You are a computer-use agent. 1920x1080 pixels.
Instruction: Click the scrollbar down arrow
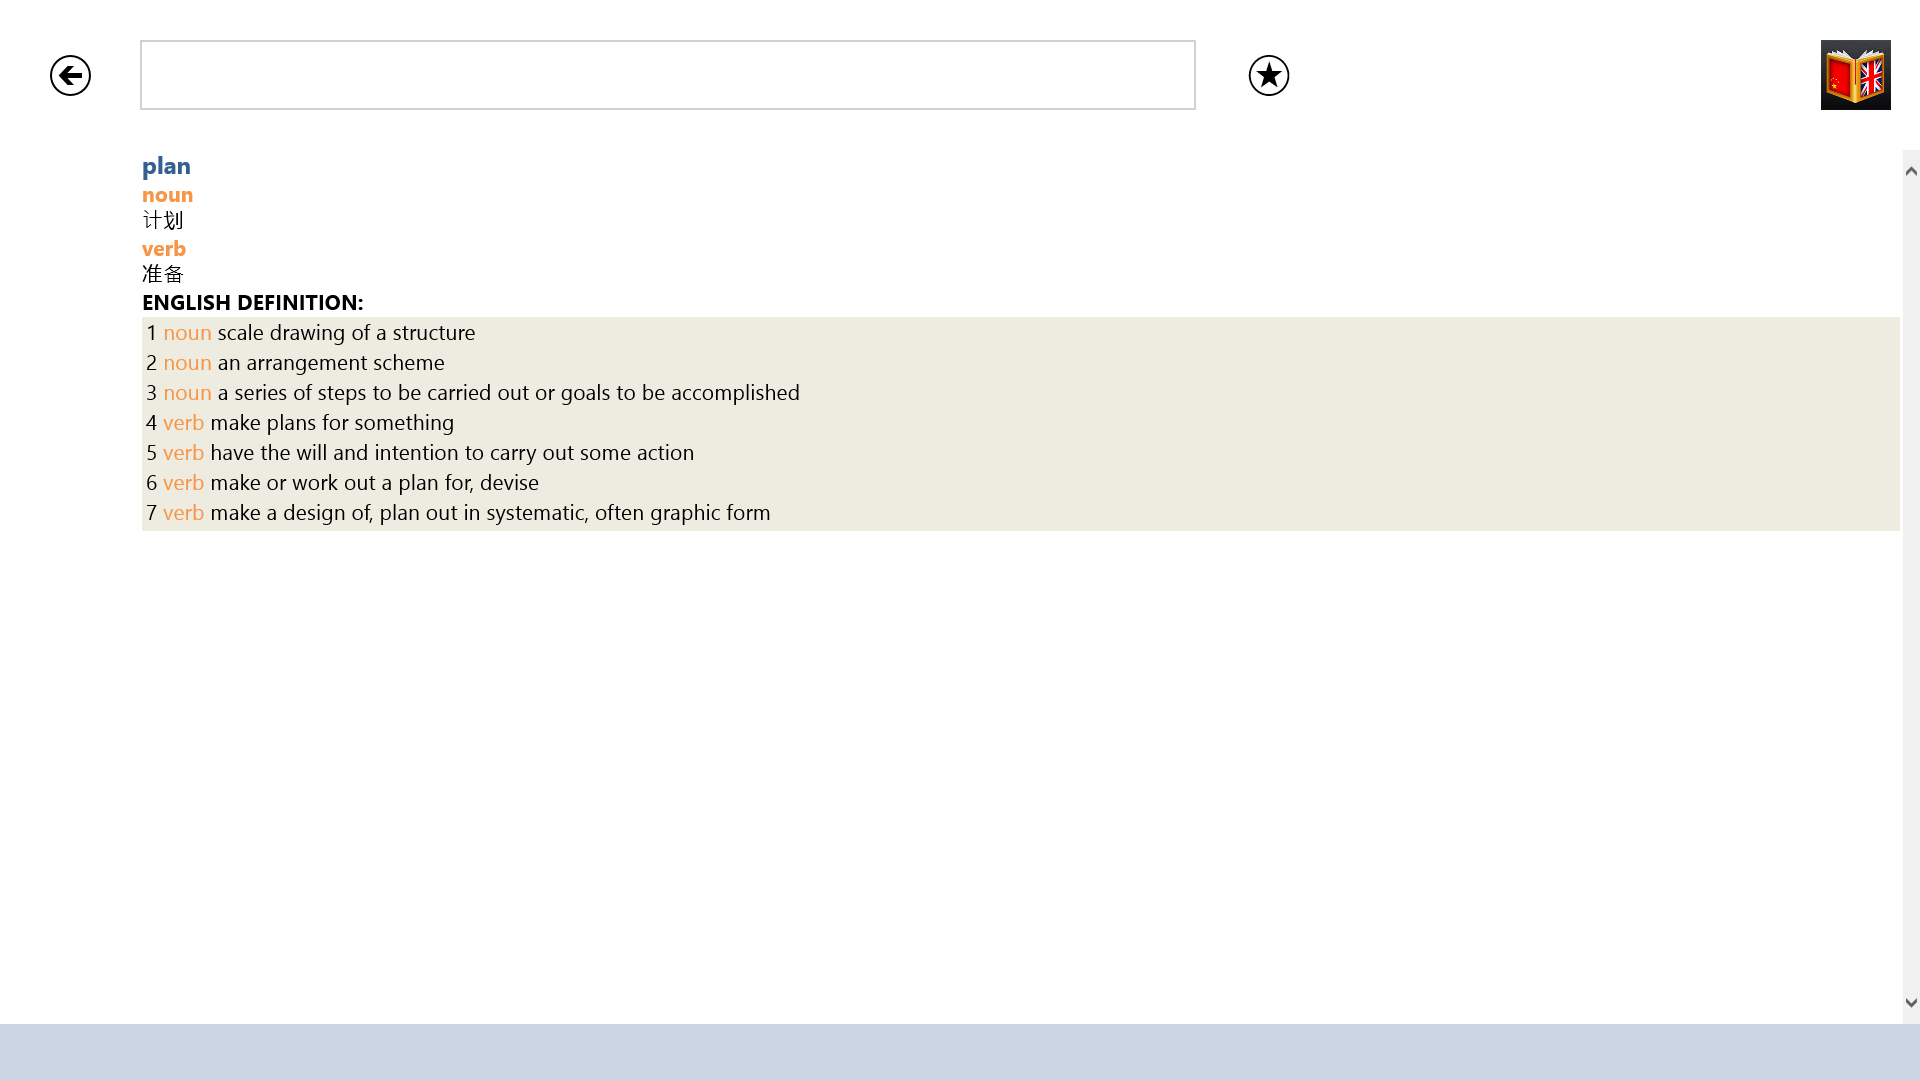pos(1909,1001)
